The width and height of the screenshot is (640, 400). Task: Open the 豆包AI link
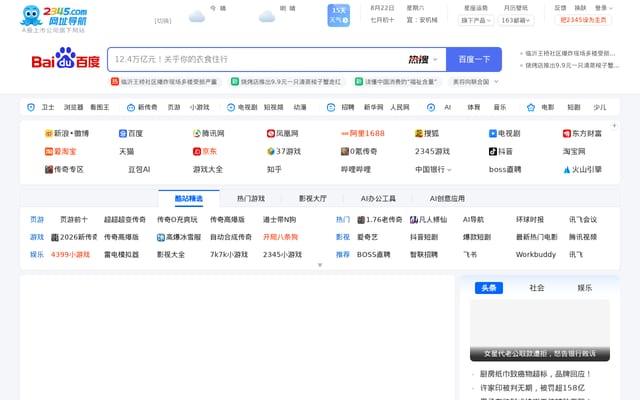[x=139, y=169]
